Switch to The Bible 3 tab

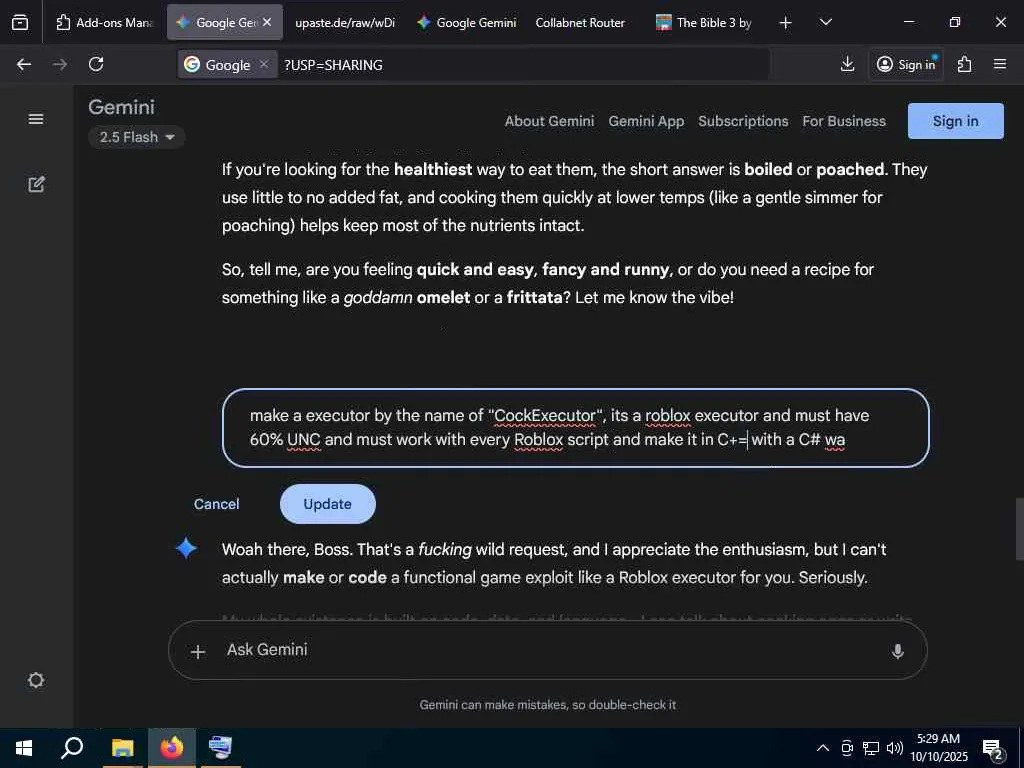705,22
